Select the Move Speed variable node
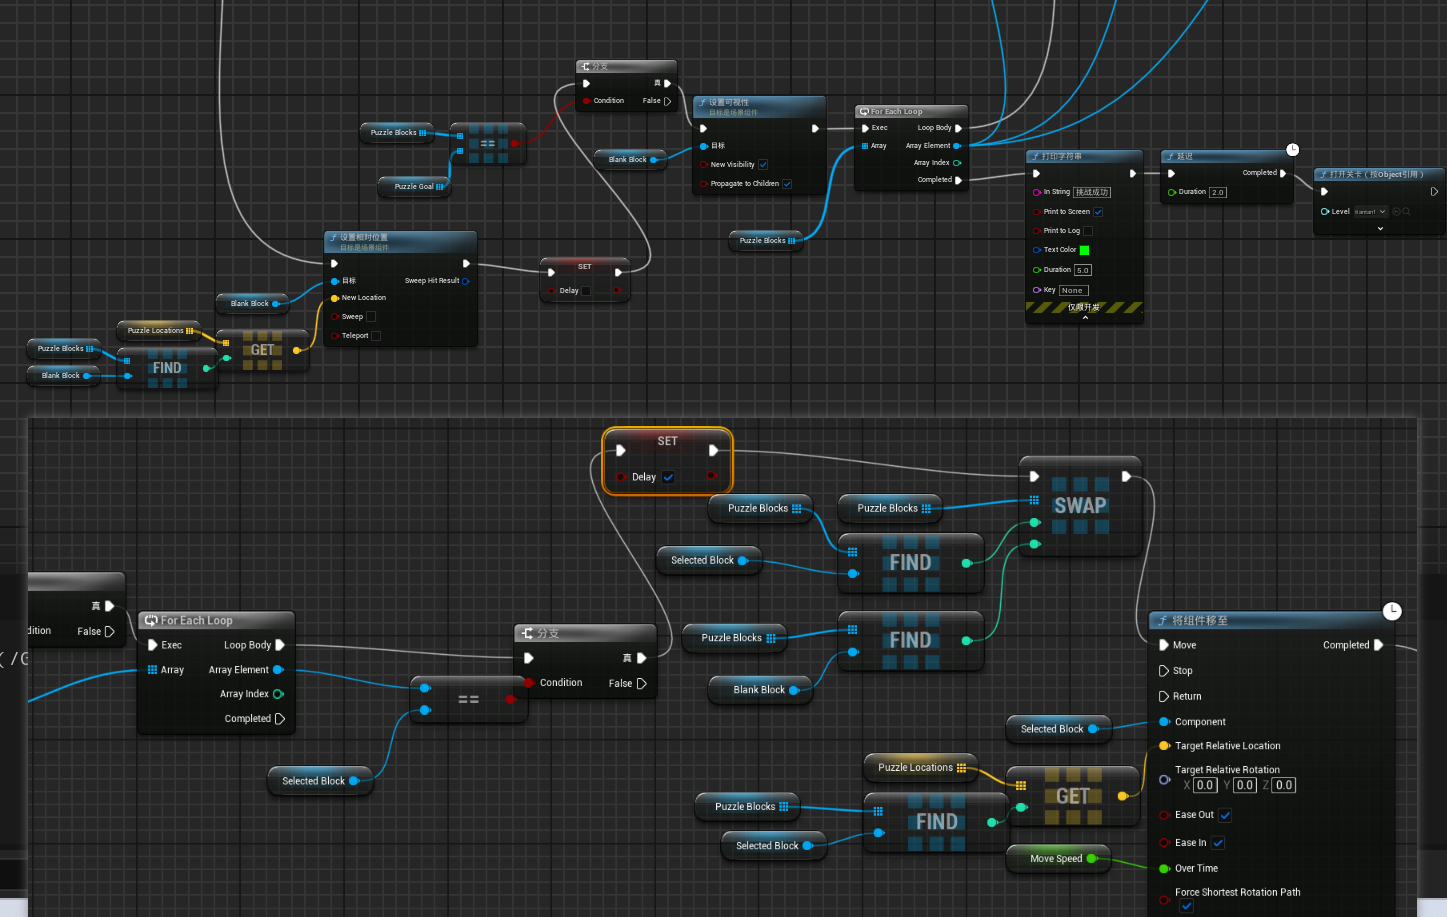This screenshot has height=917, width=1447. pyautogui.click(x=1058, y=858)
